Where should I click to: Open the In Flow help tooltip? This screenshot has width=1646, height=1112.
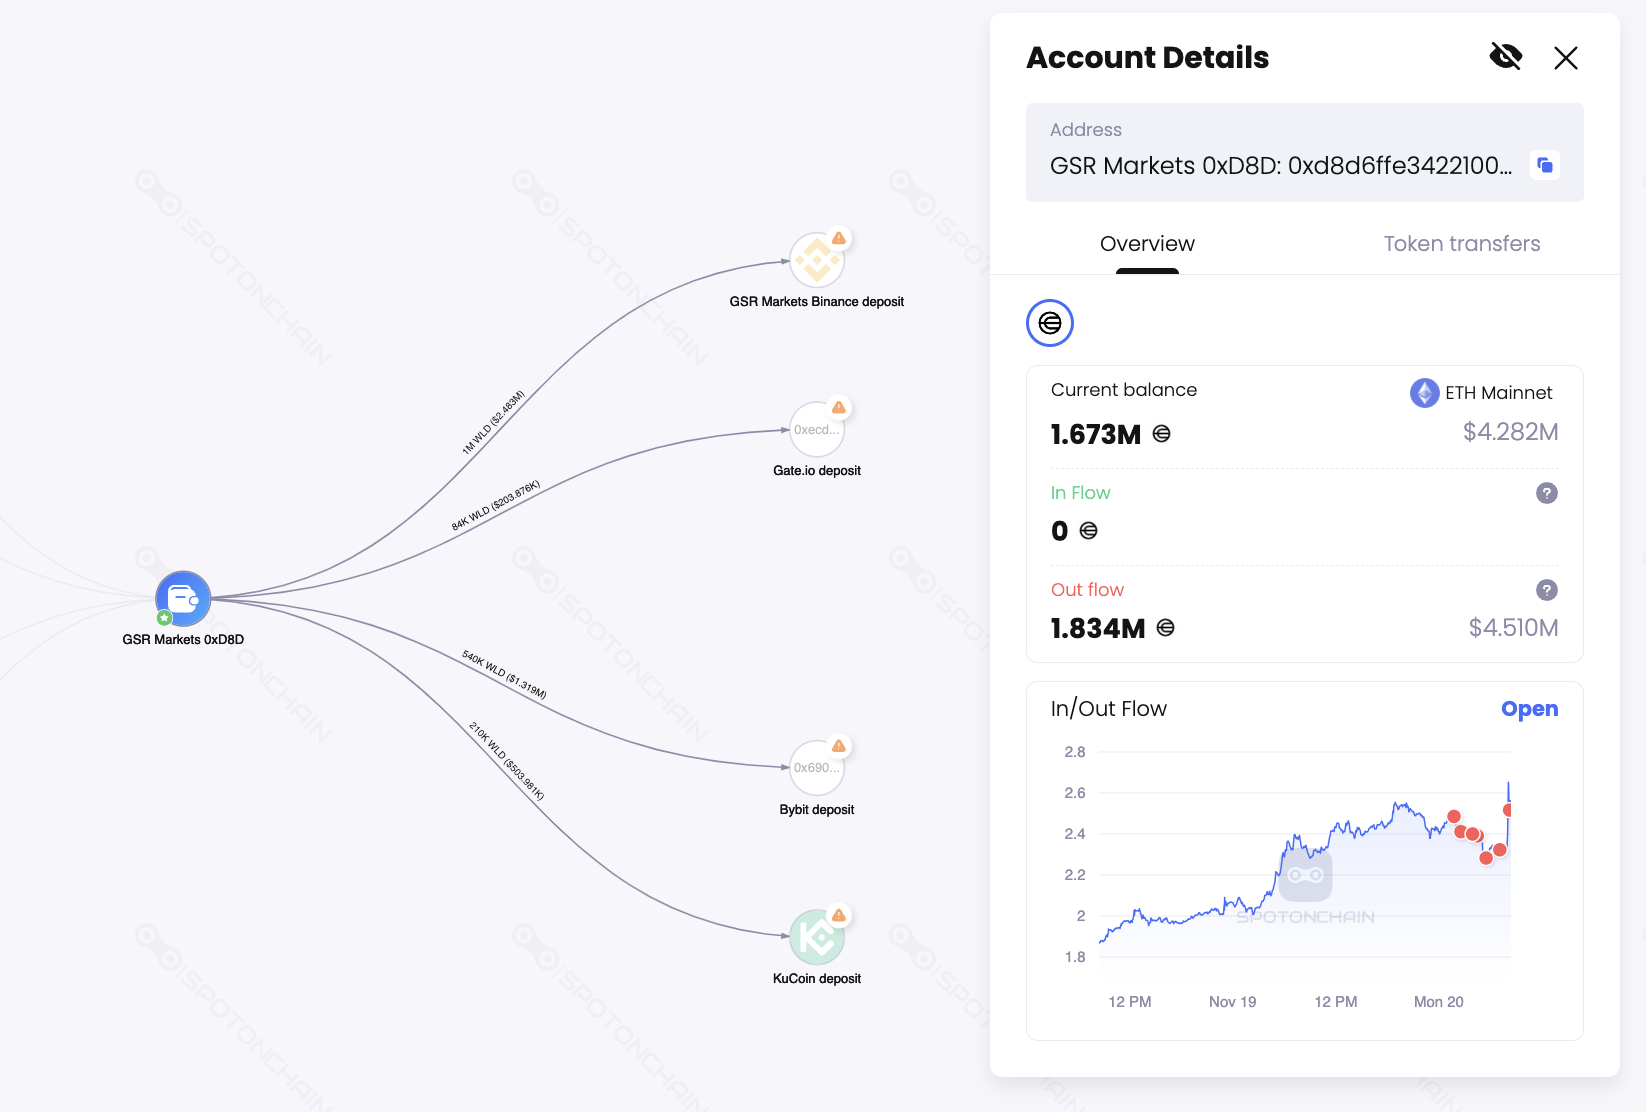click(1545, 492)
